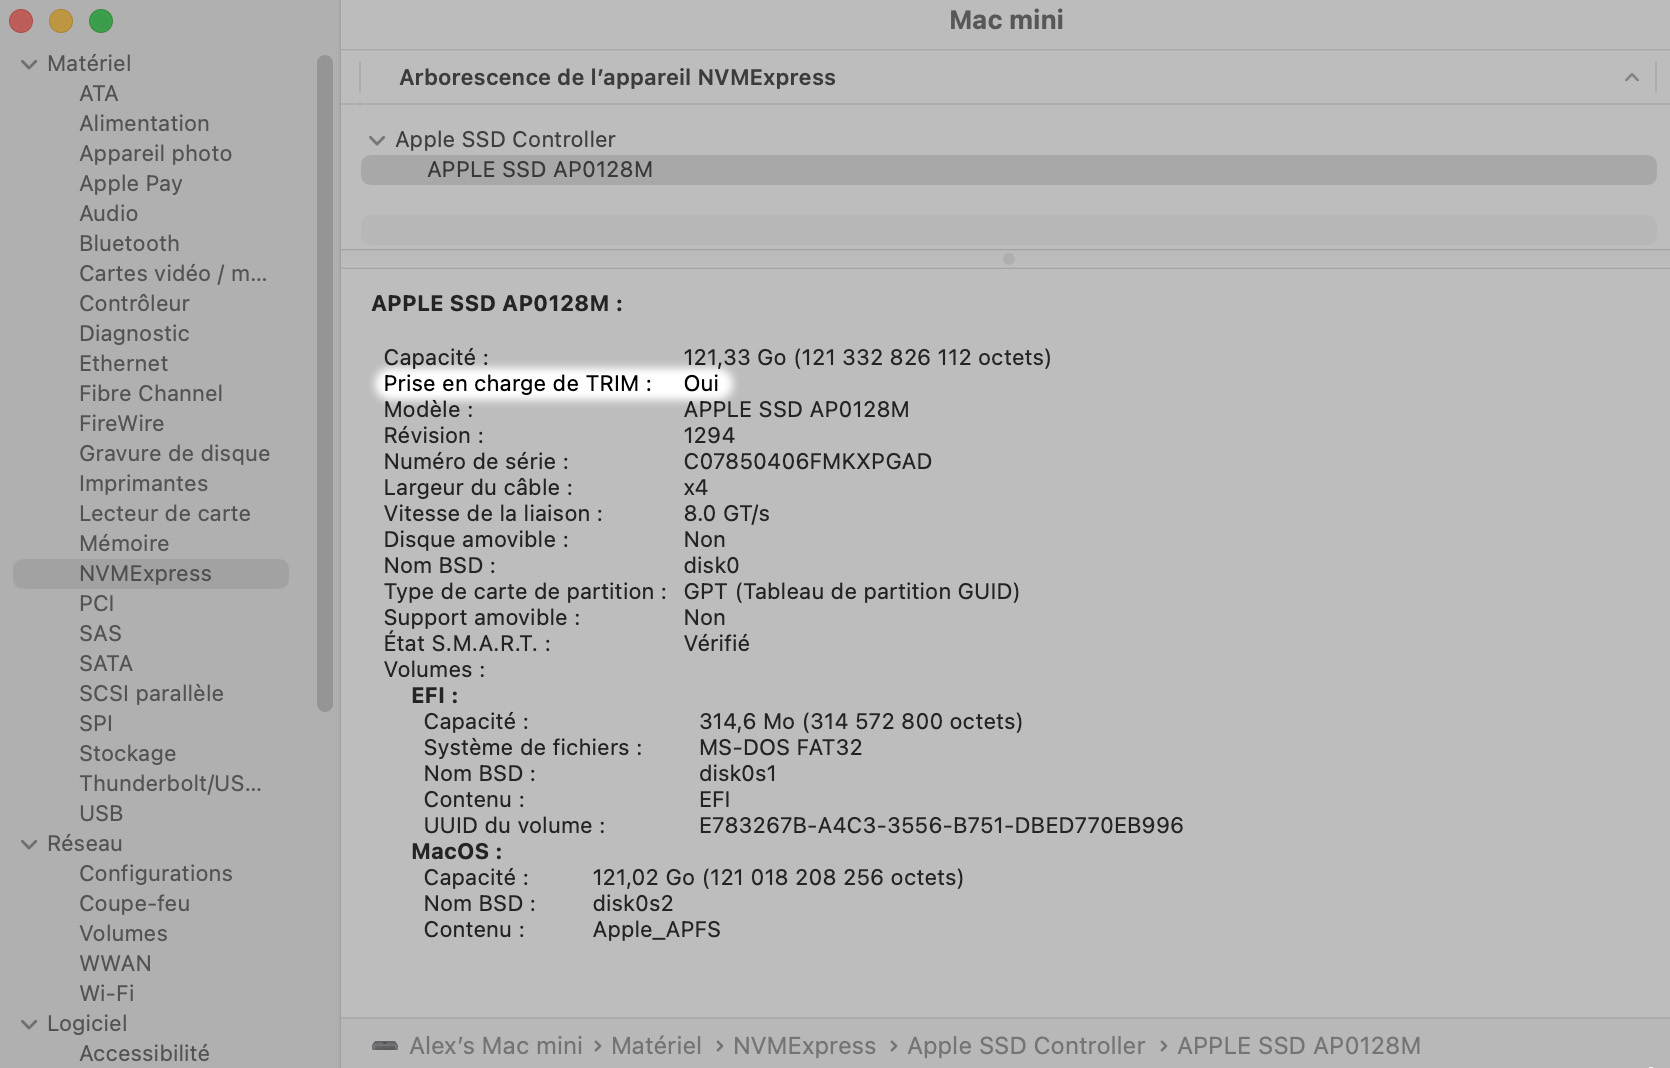Screen dimensions: 1670x1068
Task: Open Fibre Channel in sidebar
Action: pyautogui.click(x=151, y=393)
